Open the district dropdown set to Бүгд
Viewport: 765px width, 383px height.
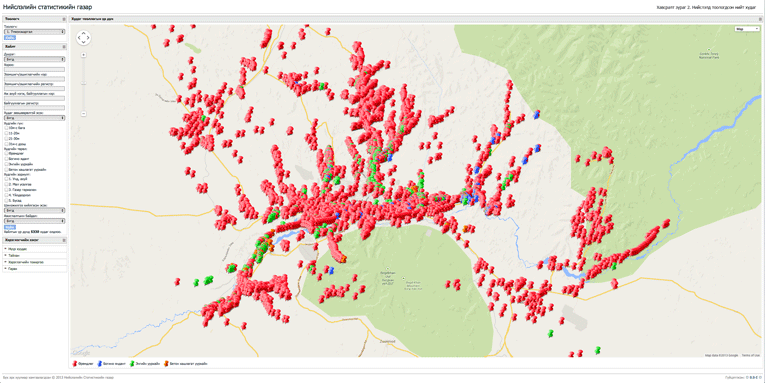click(x=34, y=60)
